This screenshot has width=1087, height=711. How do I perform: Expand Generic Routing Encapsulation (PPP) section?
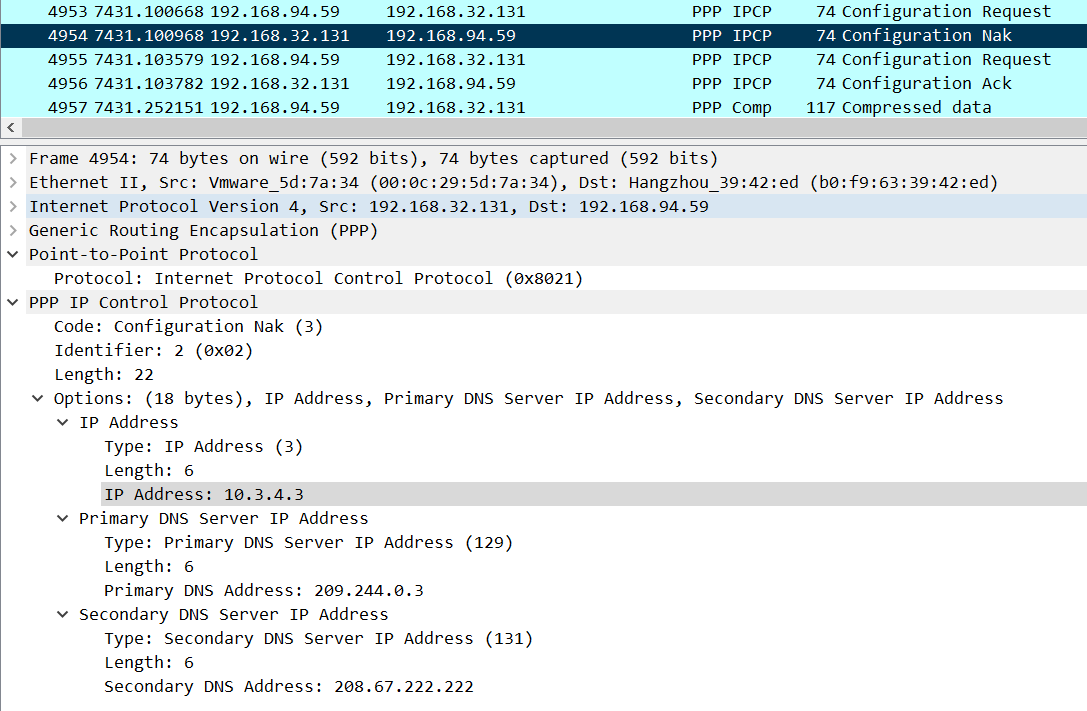tap(12, 230)
